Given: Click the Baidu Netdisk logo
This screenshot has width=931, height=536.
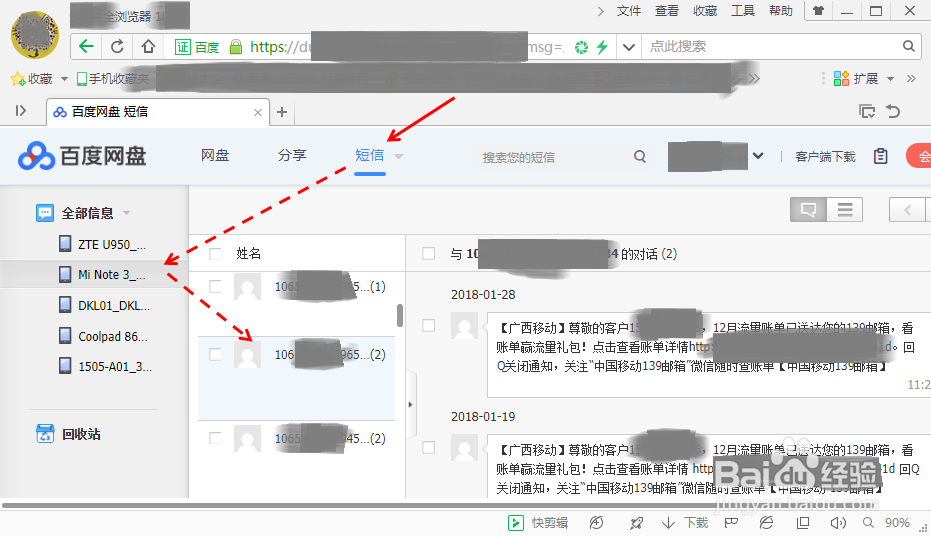Looking at the screenshot, I should 82,156.
